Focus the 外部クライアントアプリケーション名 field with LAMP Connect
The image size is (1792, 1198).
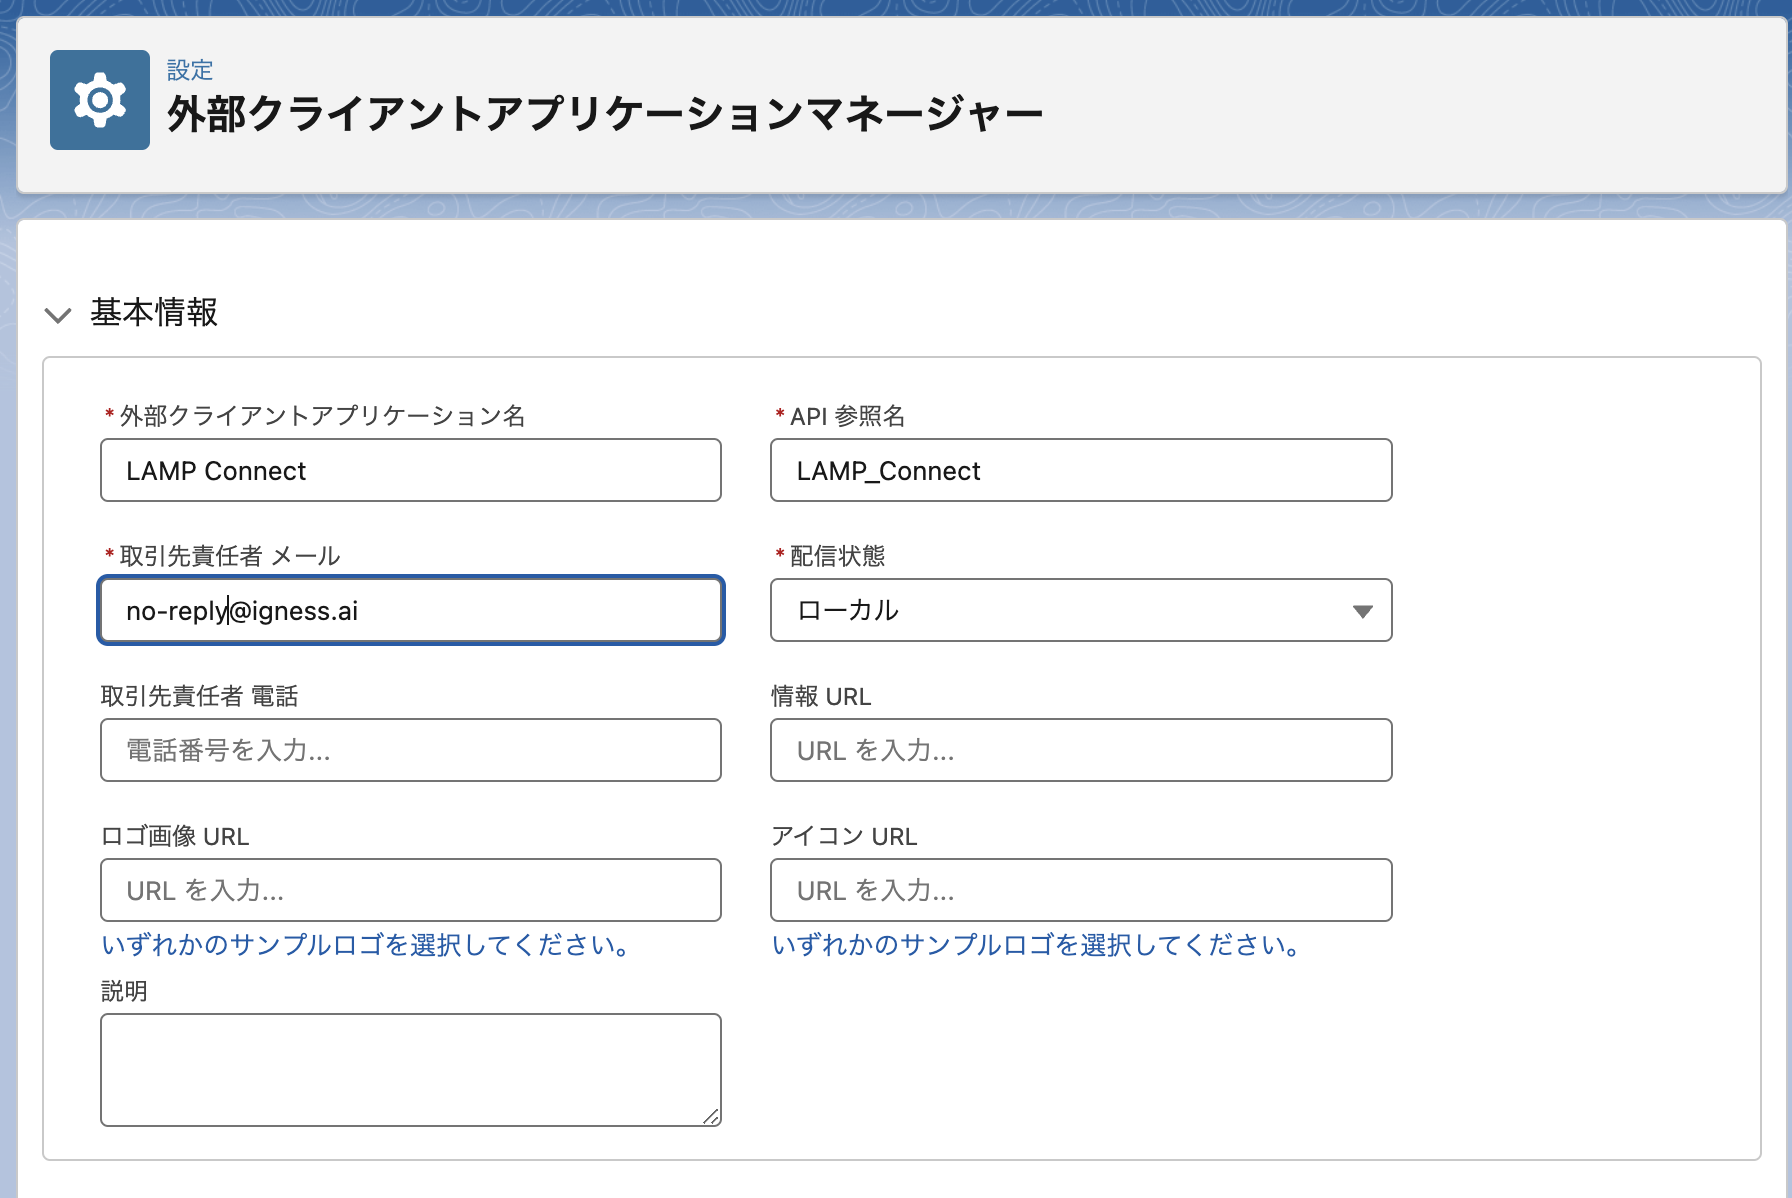point(410,470)
